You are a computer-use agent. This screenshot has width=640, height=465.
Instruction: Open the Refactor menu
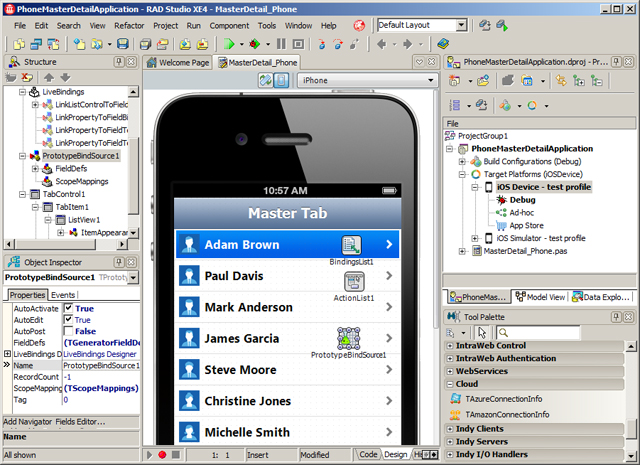coord(129,26)
